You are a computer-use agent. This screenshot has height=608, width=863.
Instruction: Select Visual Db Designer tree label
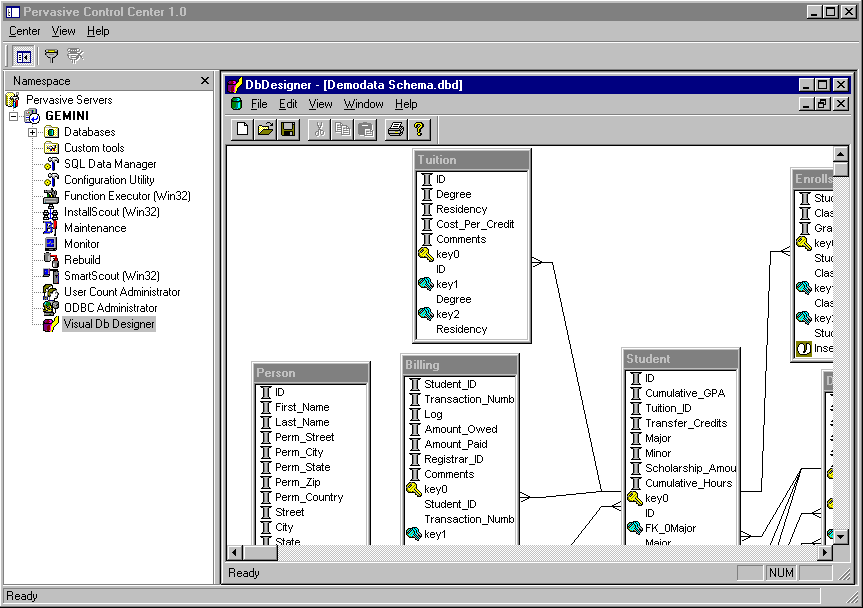coord(109,324)
